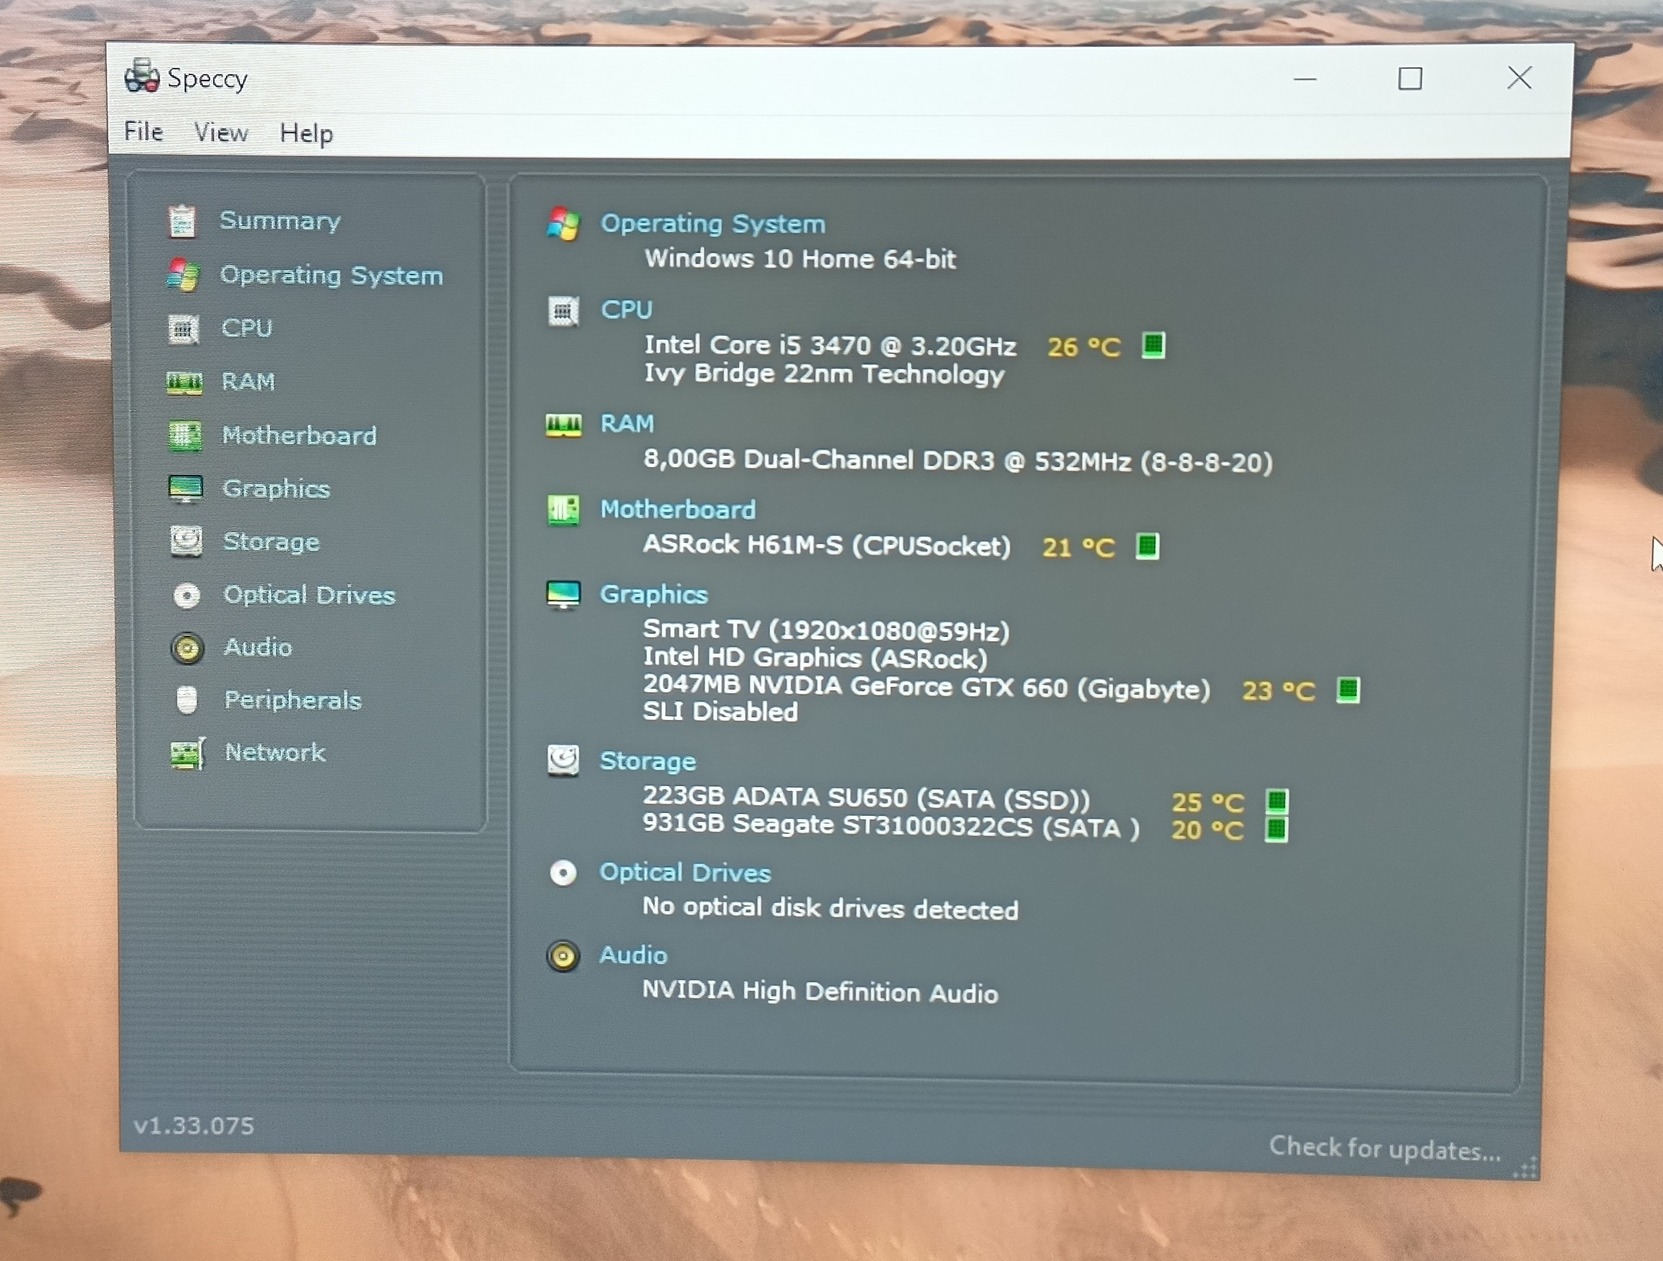This screenshot has width=1663, height=1261.
Task: Click the Graphics monitor icon in sidebar
Action: [x=186, y=488]
